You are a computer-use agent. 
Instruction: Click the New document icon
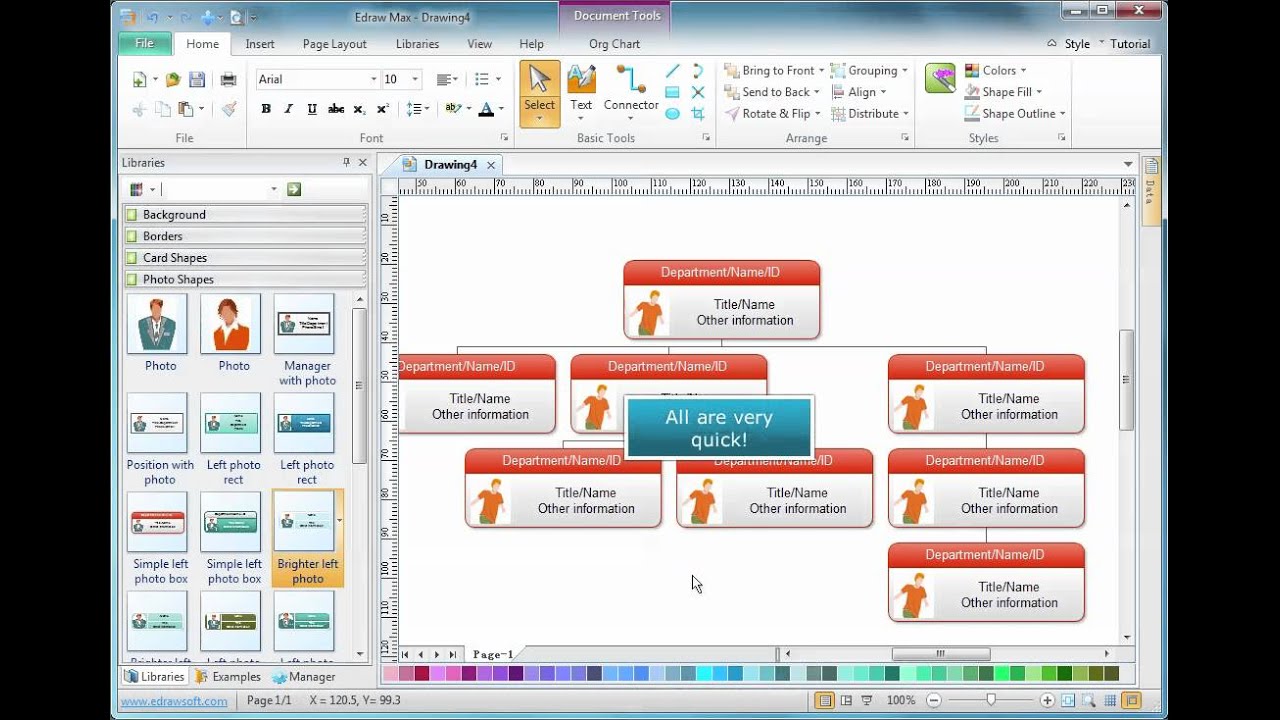(x=139, y=80)
